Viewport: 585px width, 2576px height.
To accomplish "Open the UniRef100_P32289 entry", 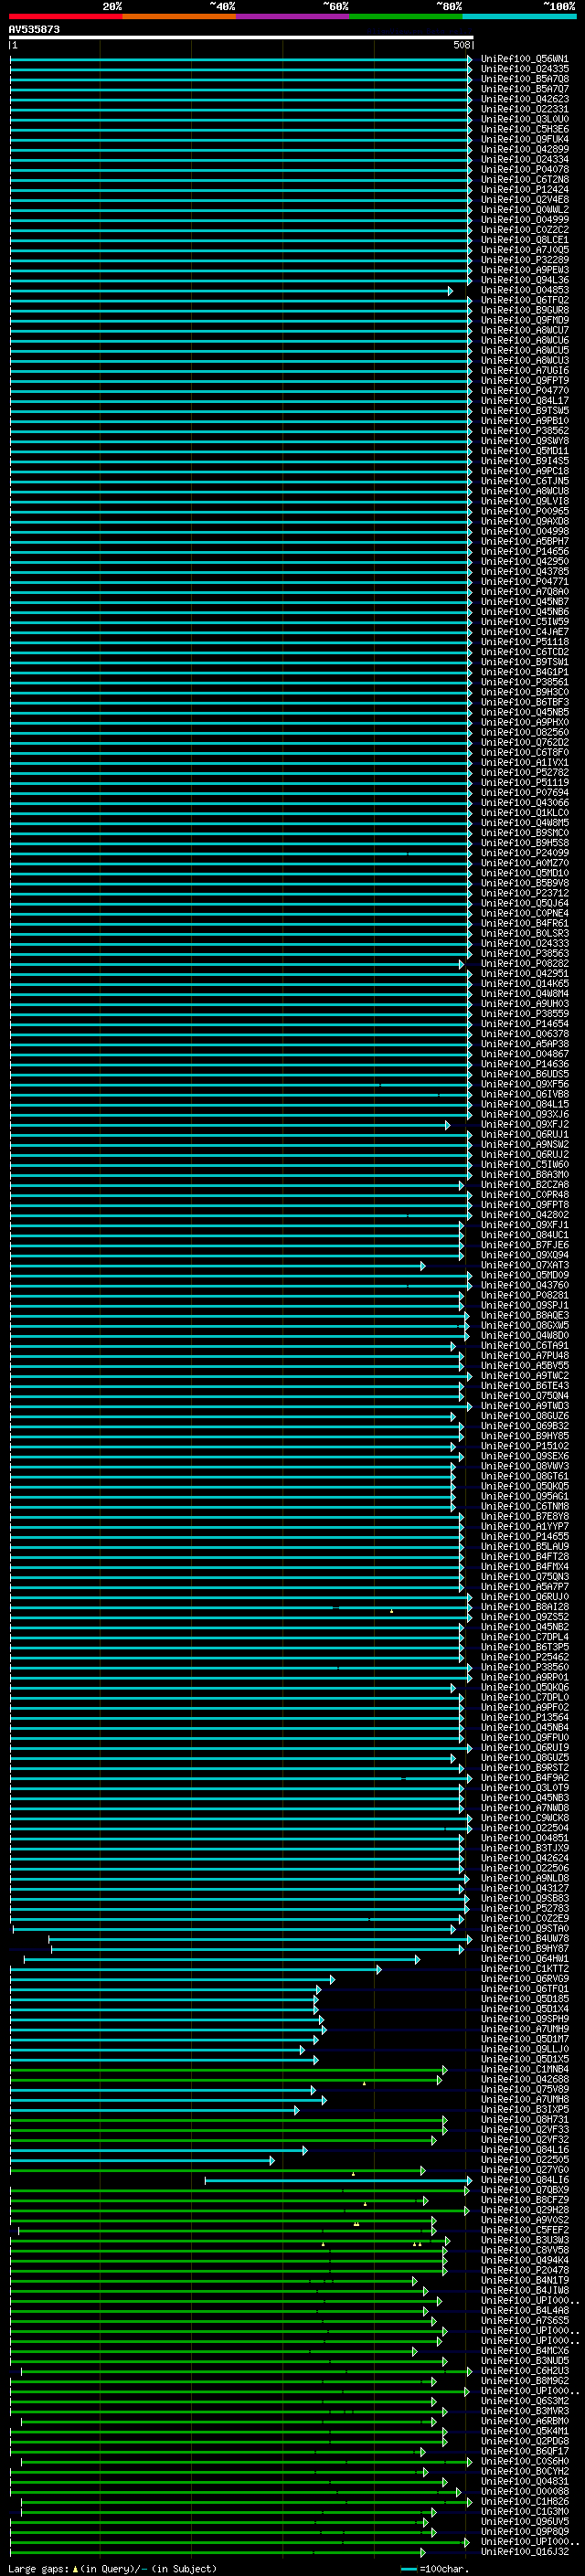I will [525, 260].
